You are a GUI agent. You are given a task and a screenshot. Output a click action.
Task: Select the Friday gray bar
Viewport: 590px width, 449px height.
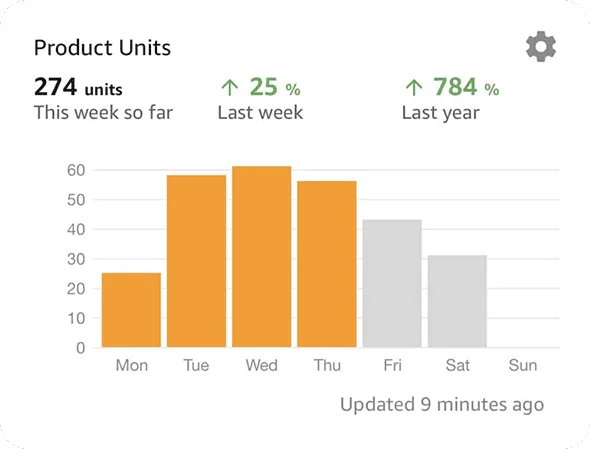pyautogui.click(x=392, y=283)
